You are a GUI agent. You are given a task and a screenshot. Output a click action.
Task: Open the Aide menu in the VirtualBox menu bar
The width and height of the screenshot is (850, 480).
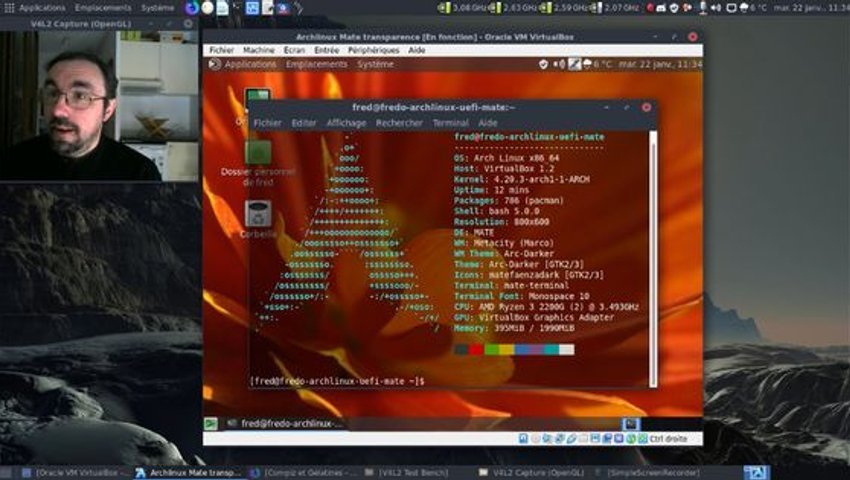pyautogui.click(x=416, y=50)
